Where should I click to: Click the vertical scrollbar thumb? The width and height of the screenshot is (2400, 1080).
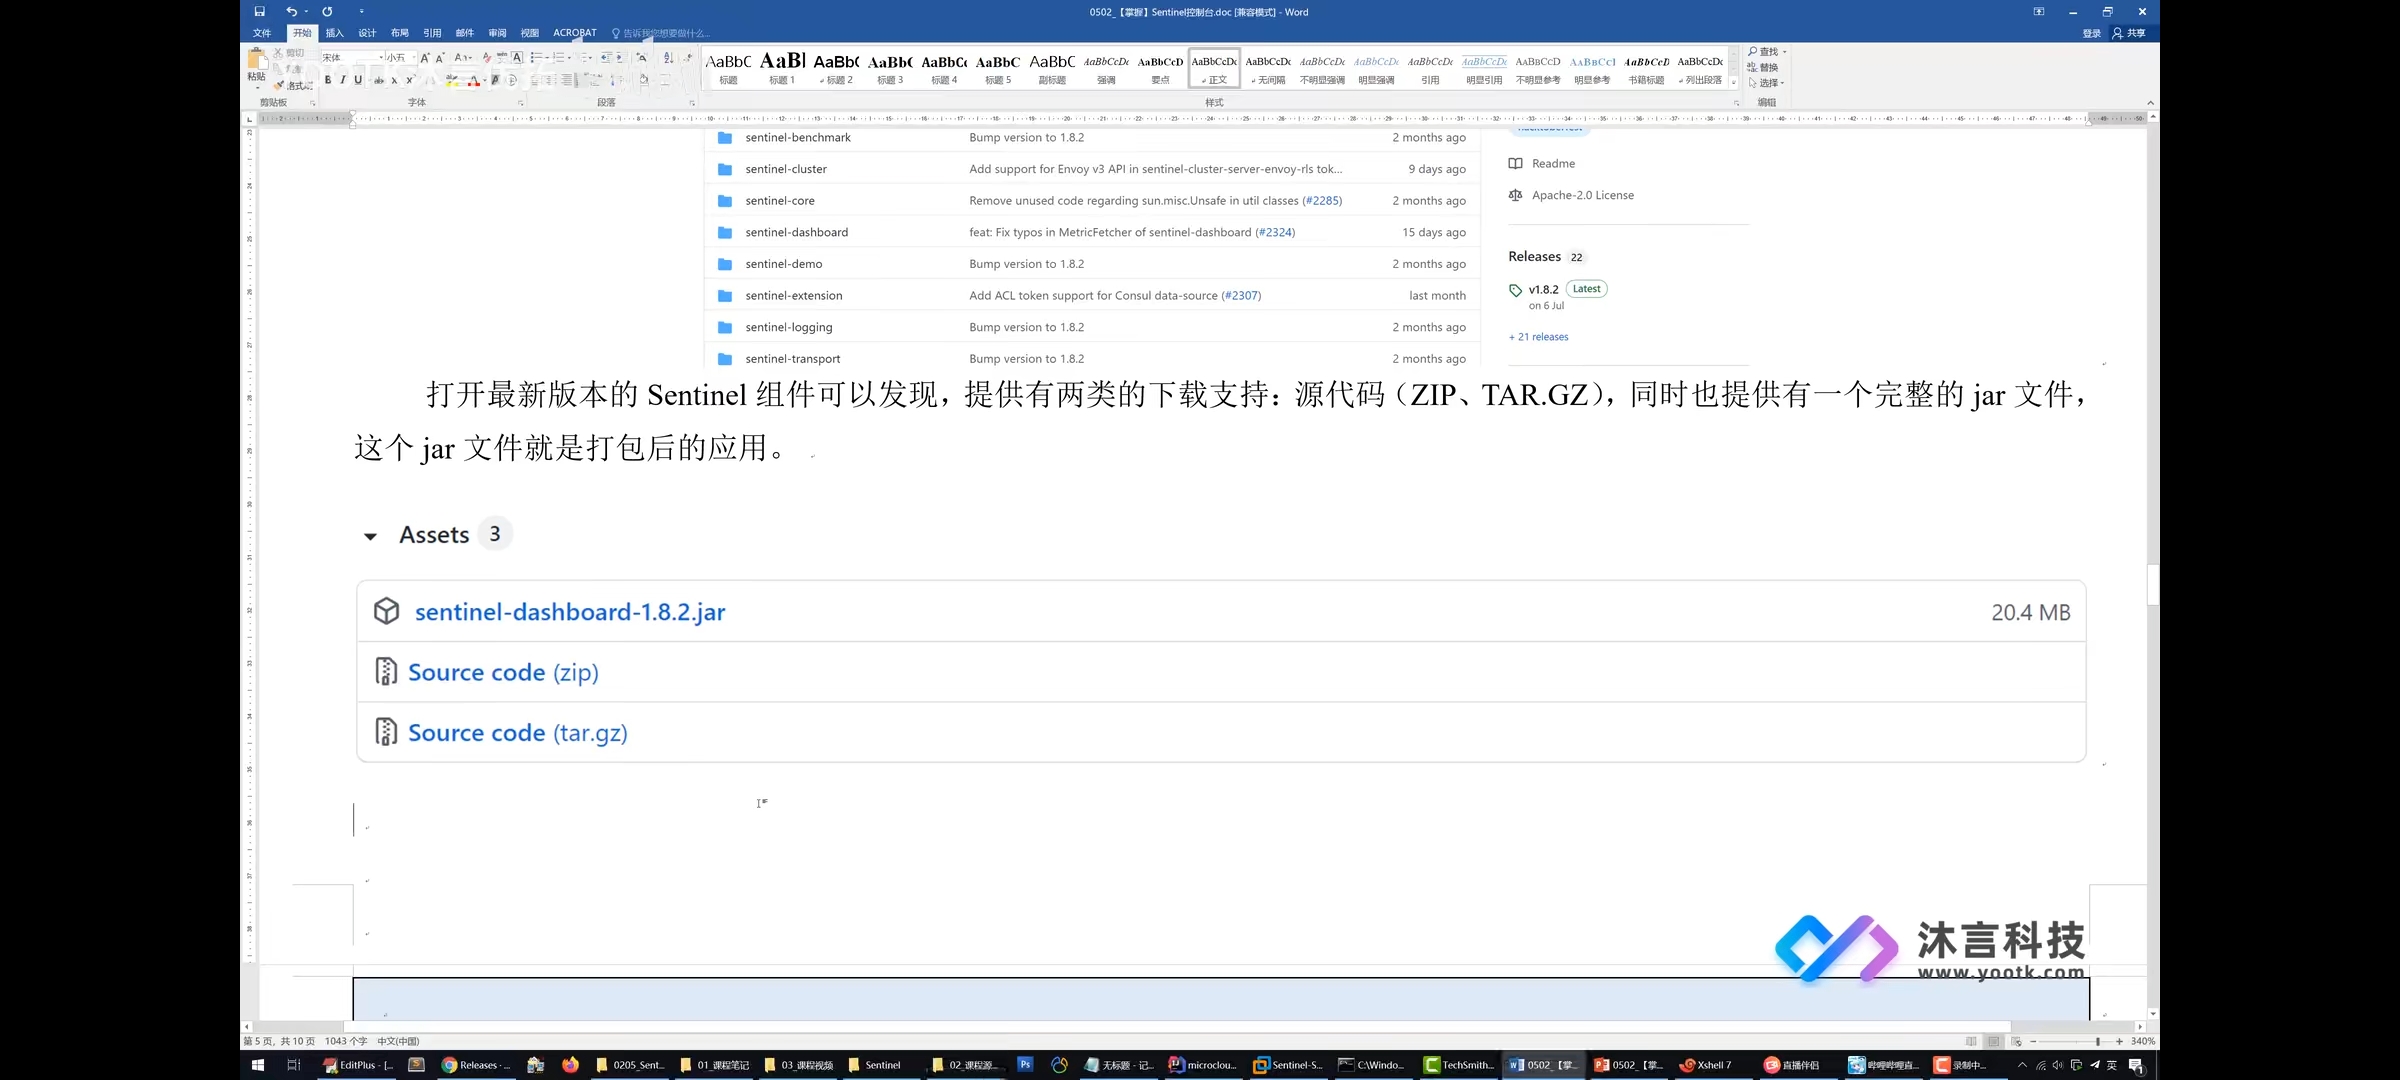[x=2153, y=585]
